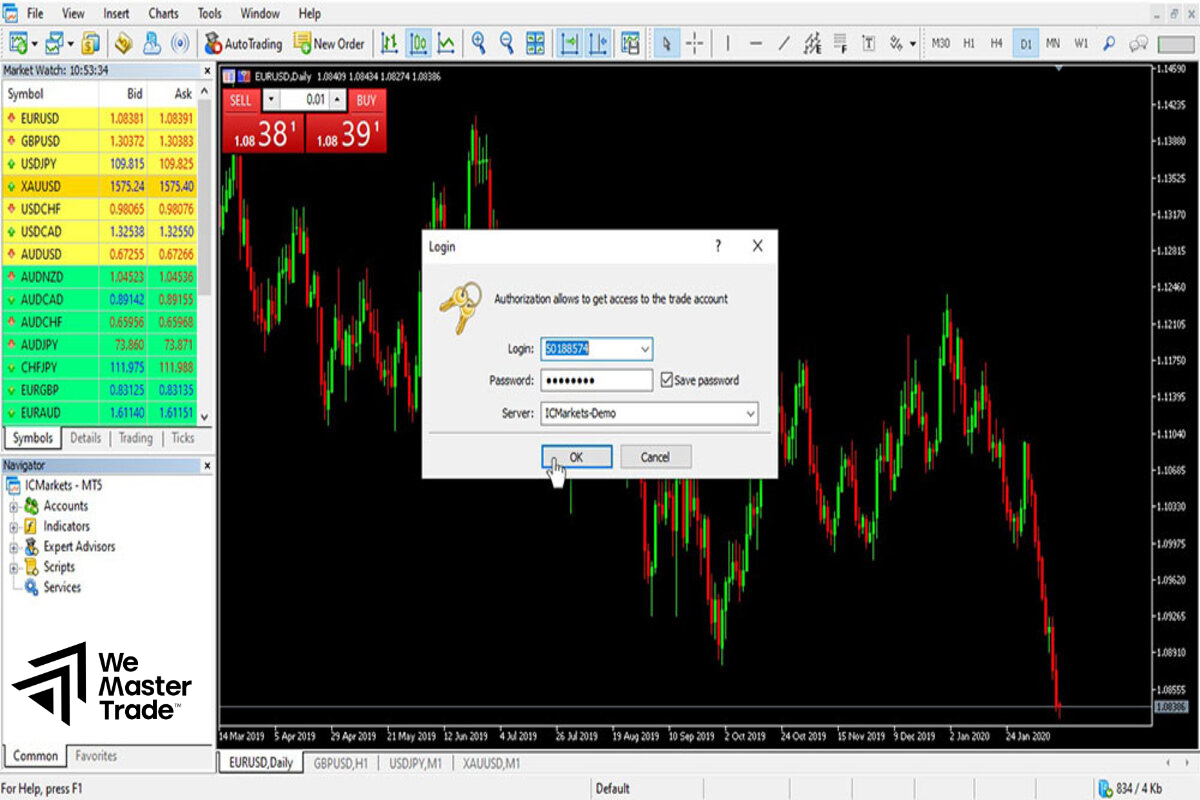Toggle the Save password checkbox
Viewport: 1200px width, 800px height.
(x=667, y=380)
